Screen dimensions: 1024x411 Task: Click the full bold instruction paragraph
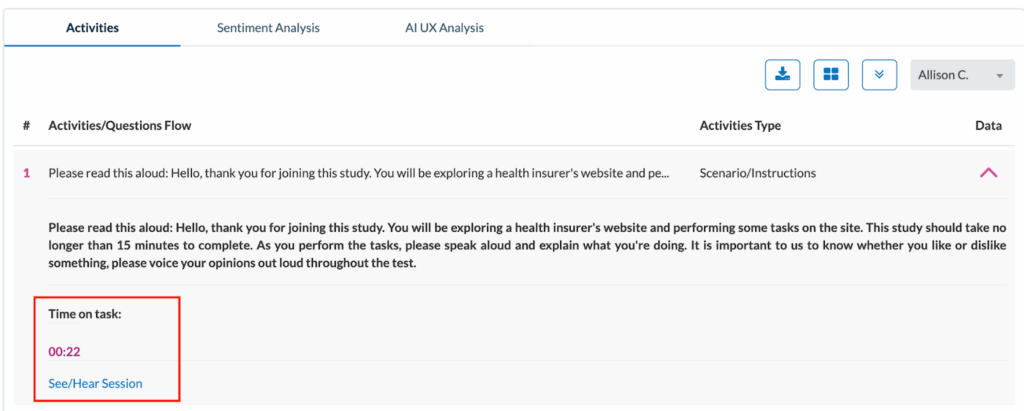click(x=527, y=245)
